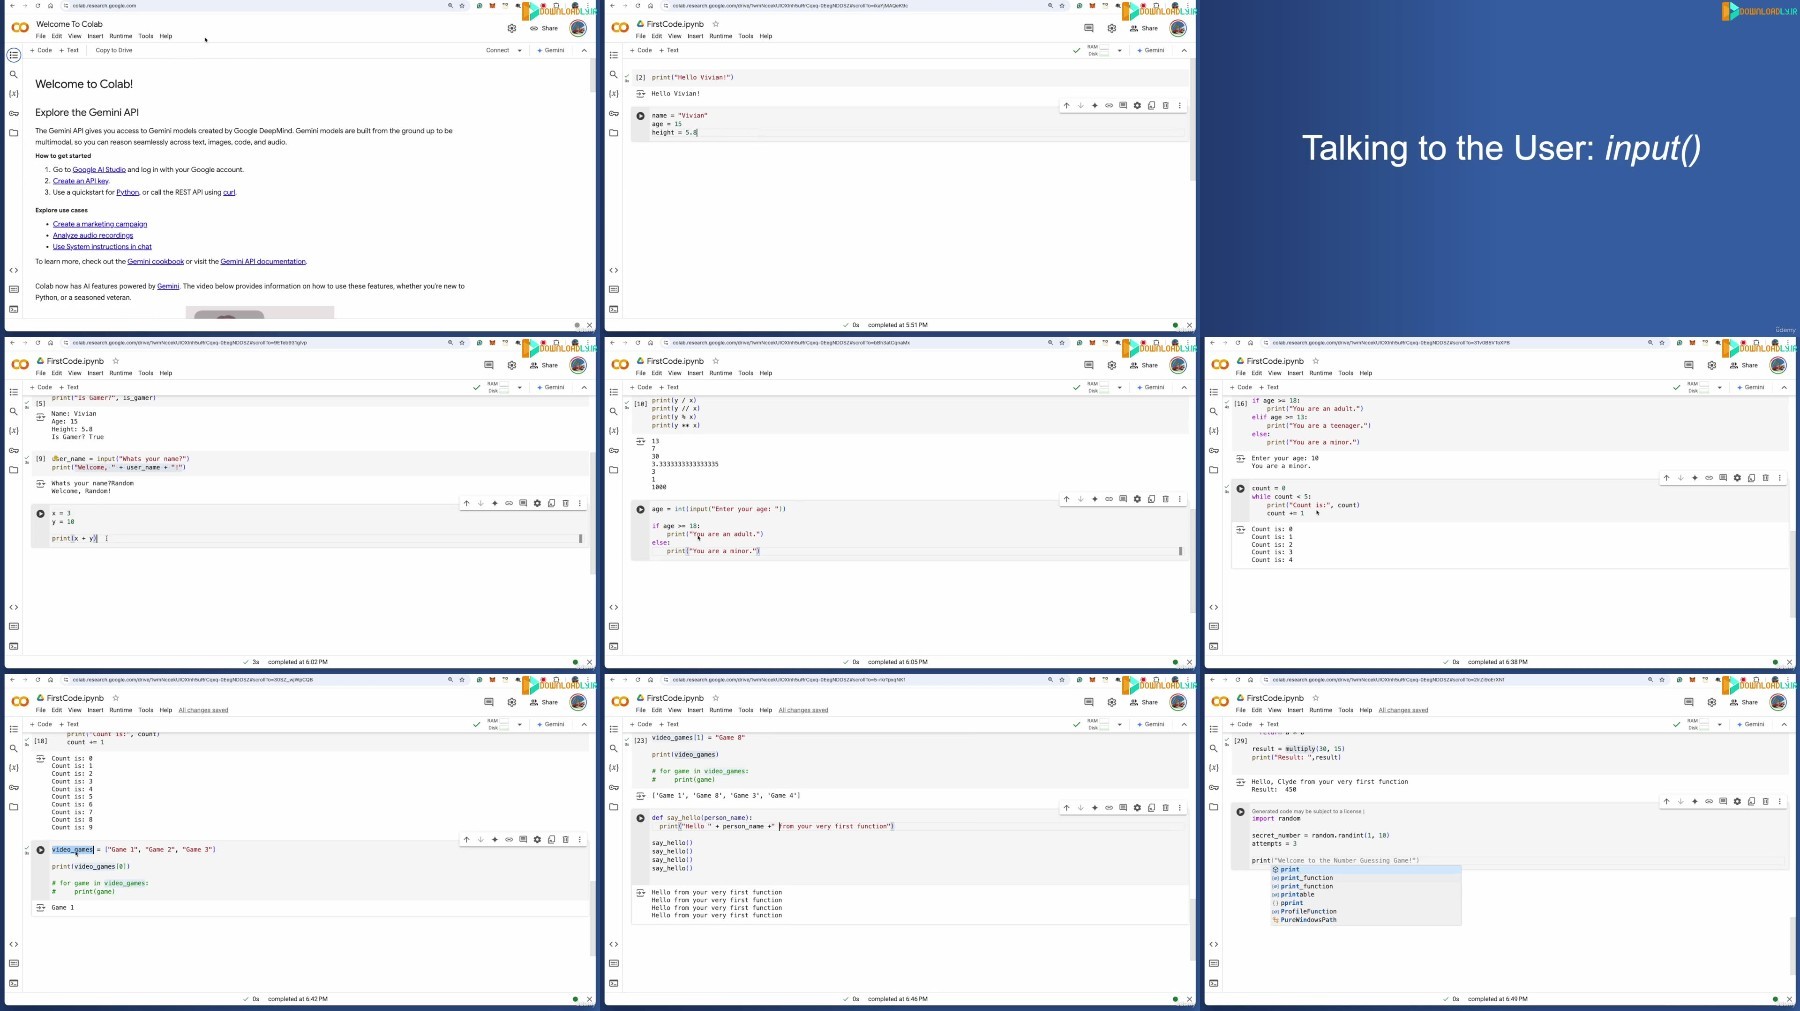Screen dimensions: 1800x1011
Task: Click vertical scrollbar in Hello Vivian window
Action: (1191, 120)
